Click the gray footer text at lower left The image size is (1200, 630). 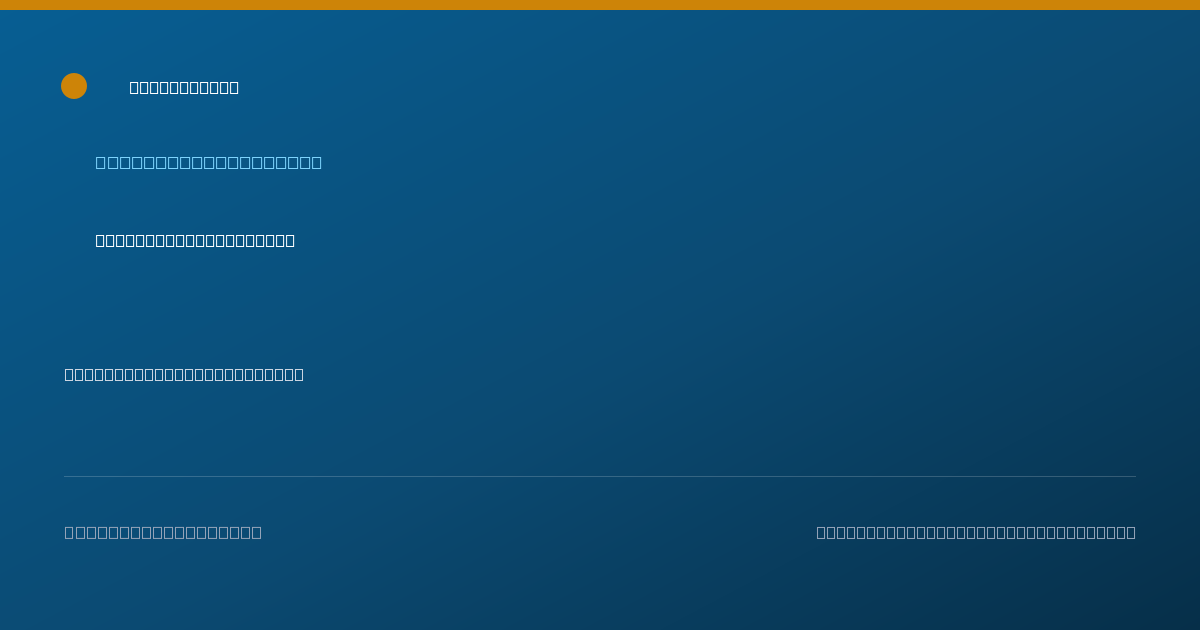click(x=163, y=532)
